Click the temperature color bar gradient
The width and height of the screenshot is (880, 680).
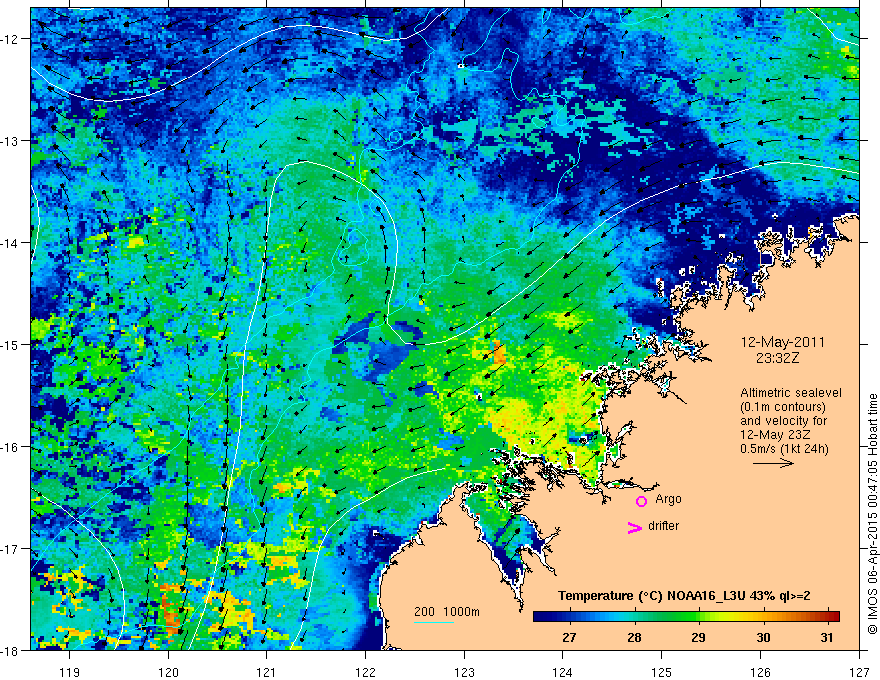click(x=686, y=617)
